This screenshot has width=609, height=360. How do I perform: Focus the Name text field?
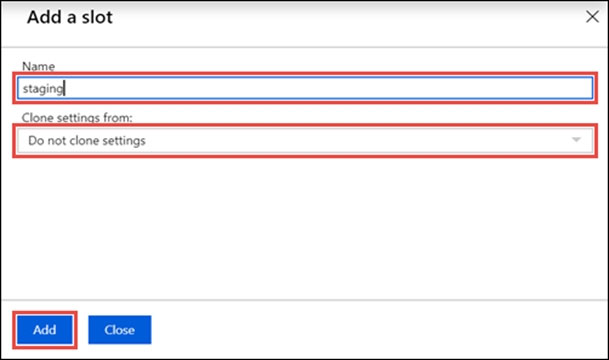coord(305,88)
